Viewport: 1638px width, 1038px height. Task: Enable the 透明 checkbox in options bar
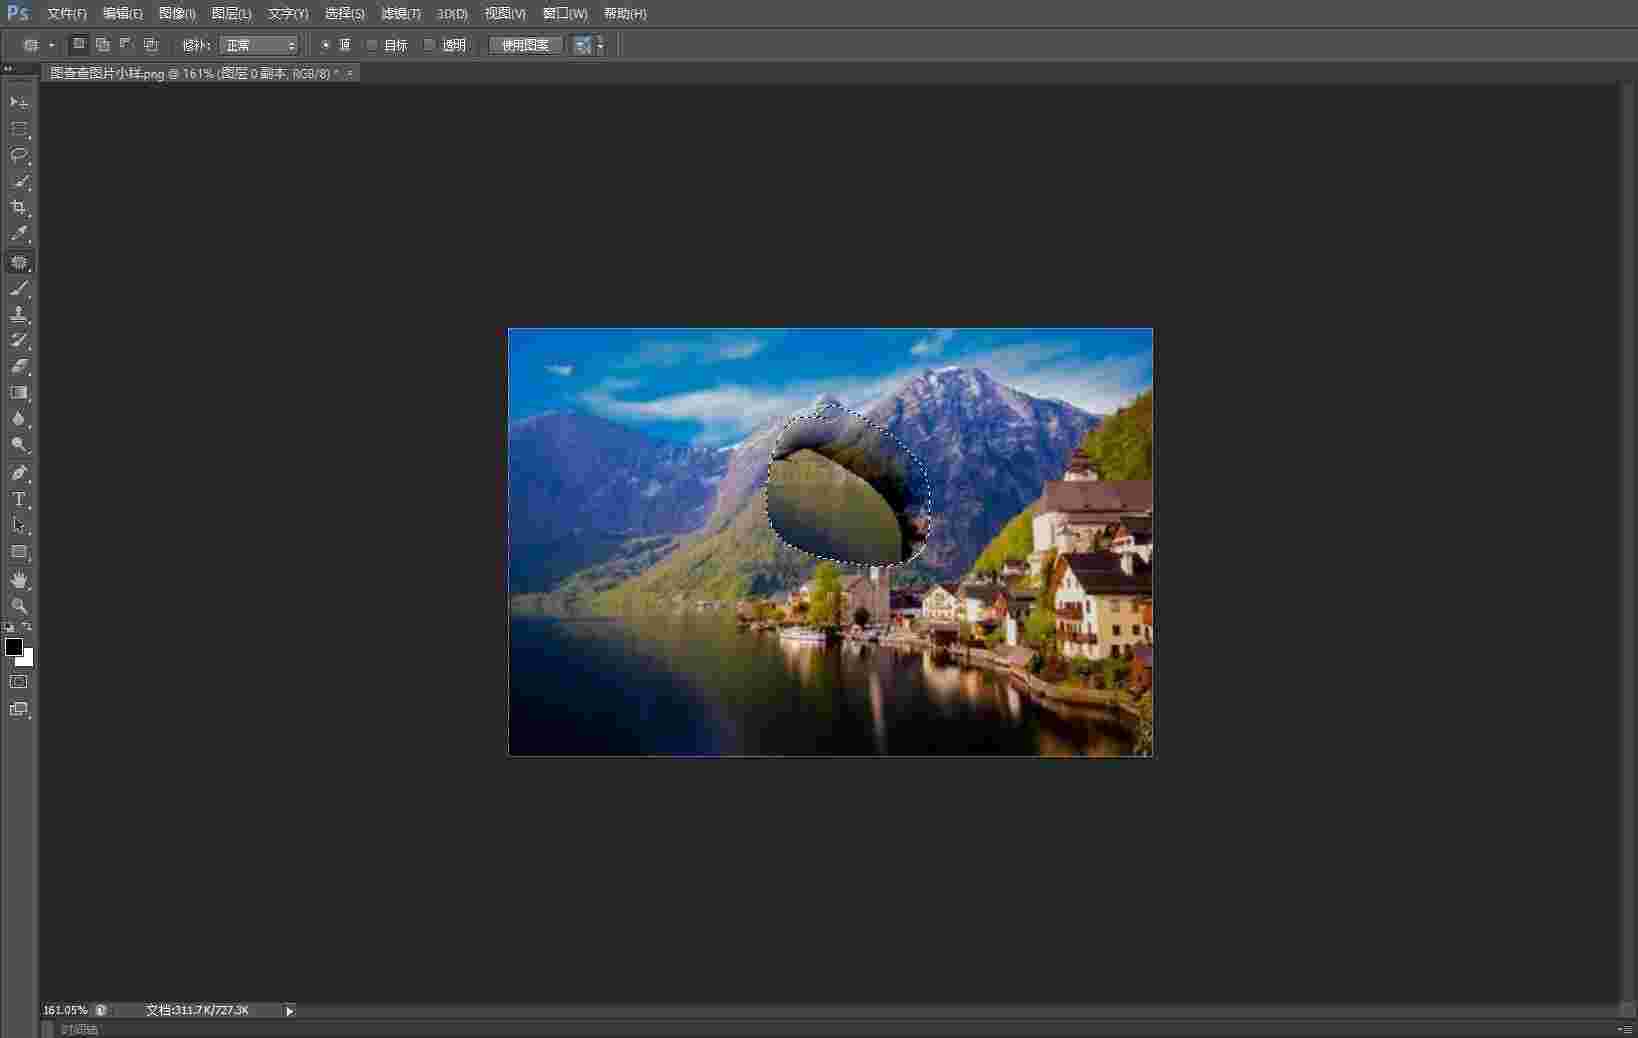(429, 45)
